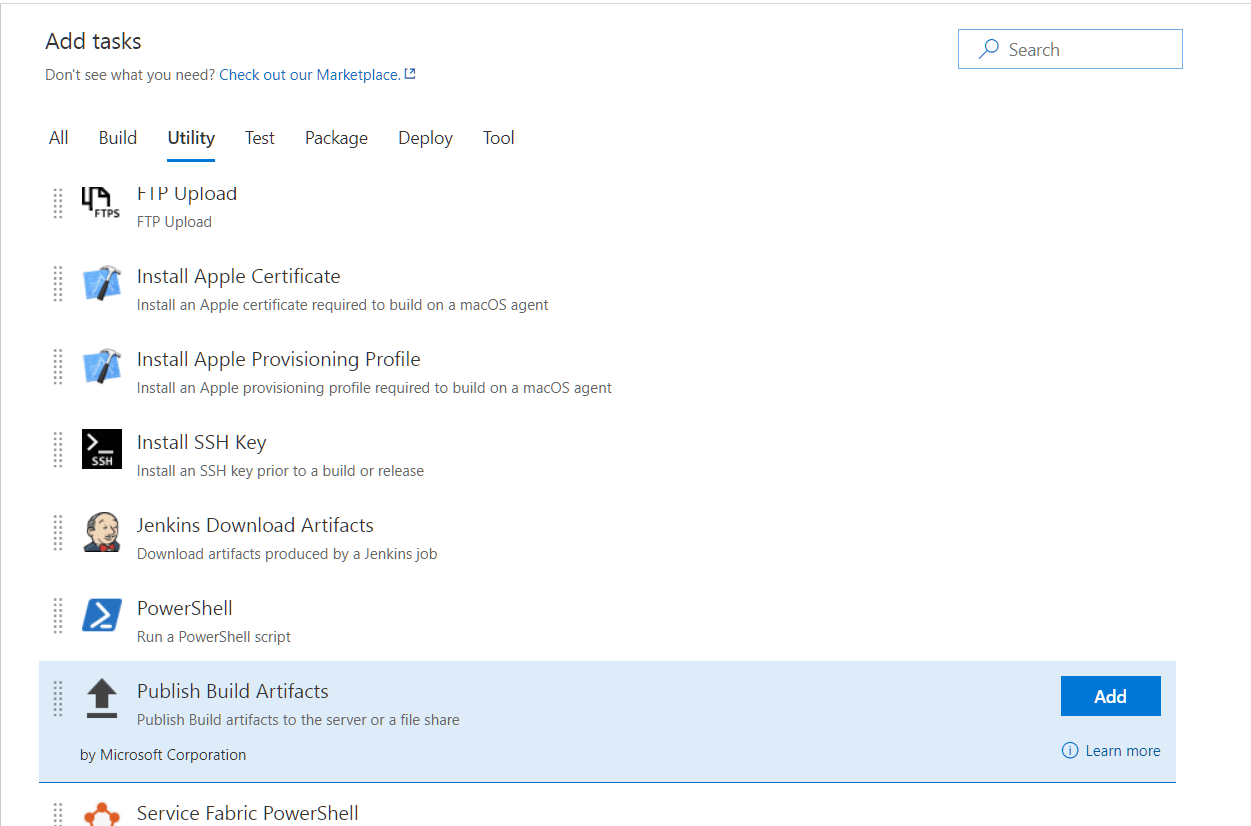Select the Install Apple Certificate Xcode icon
The image size is (1251, 826).
coord(101,284)
